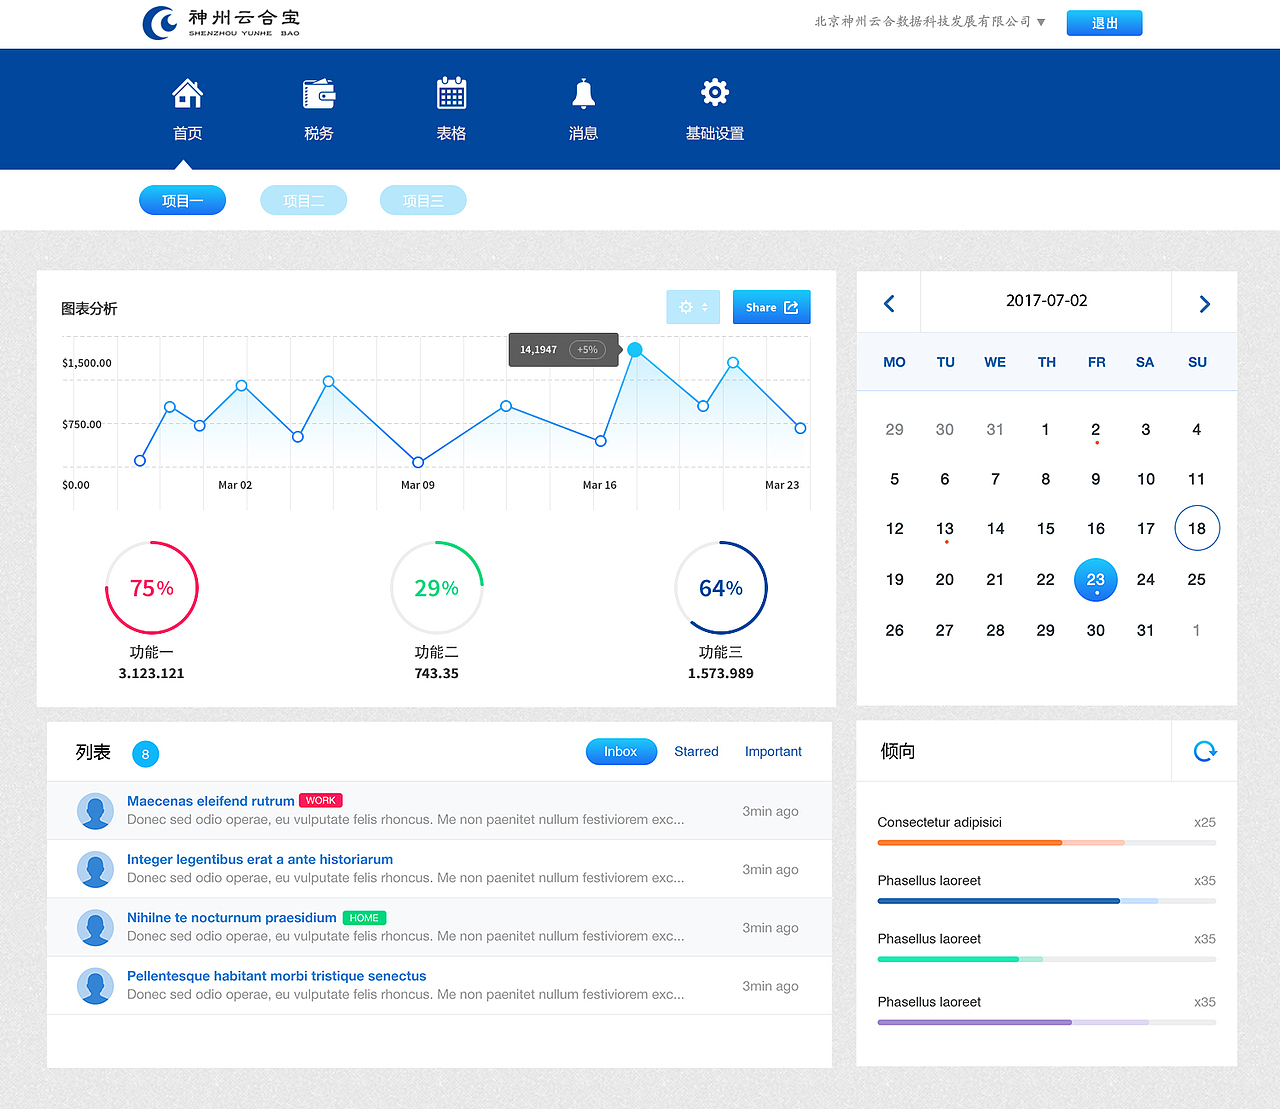
Task: Select the 项目三 tab
Action: (423, 200)
